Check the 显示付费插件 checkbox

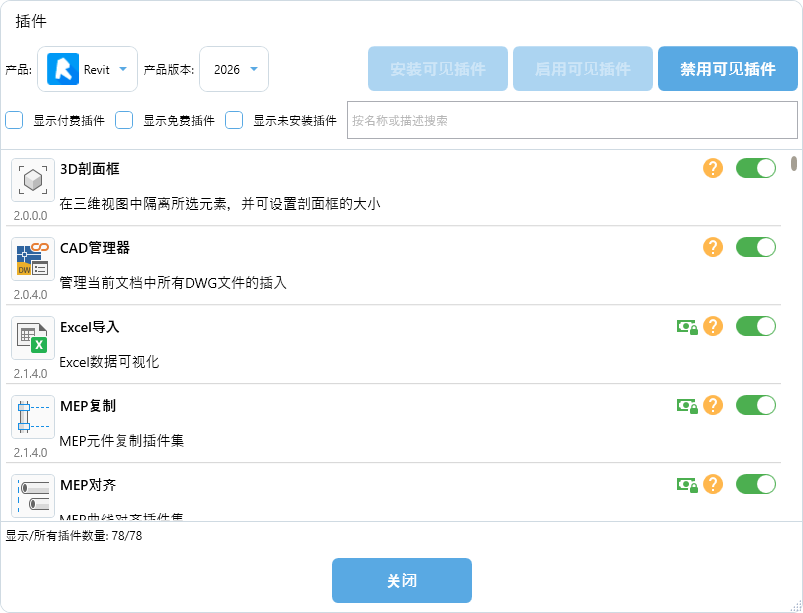click(14, 121)
